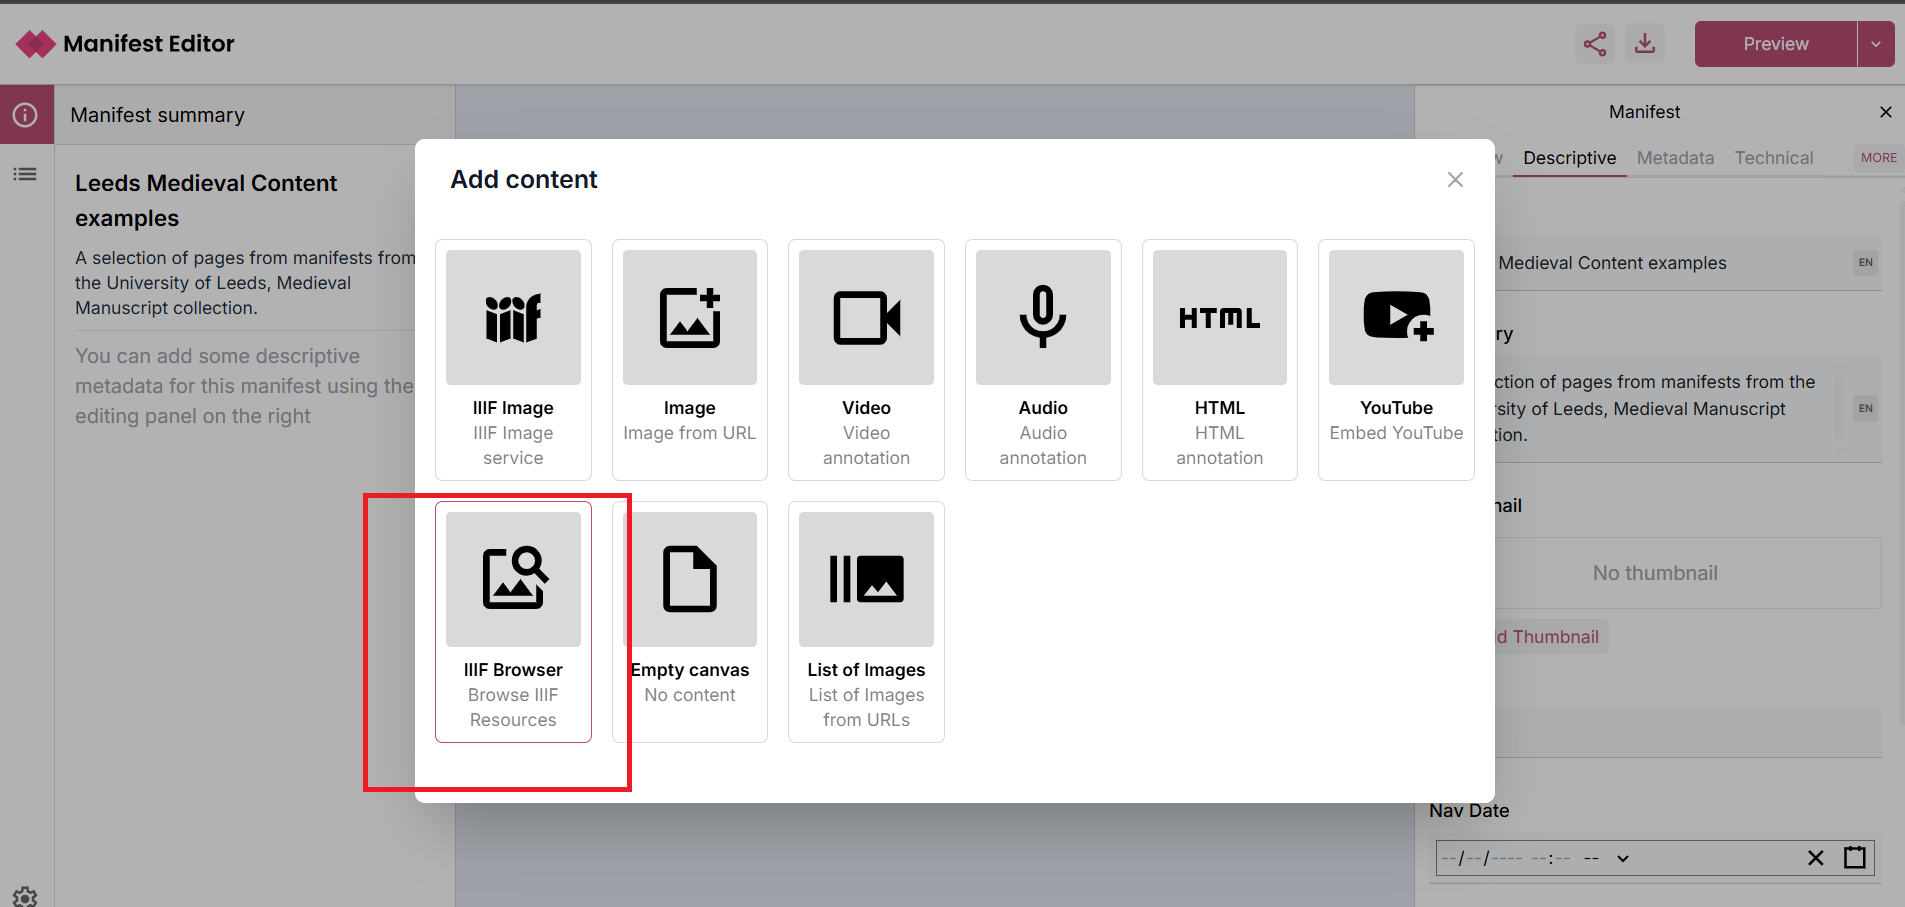Open the list view sidebar icon
Image resolution: width=1905 pixels, height=907 pixels.
click(x=26, y=174)
